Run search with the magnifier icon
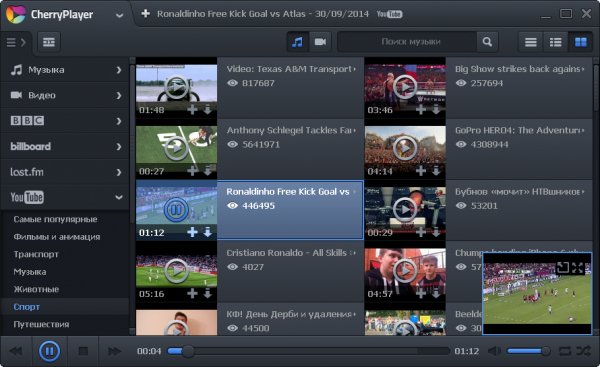This screenshot has height=367, width=600. pos(487,42)
